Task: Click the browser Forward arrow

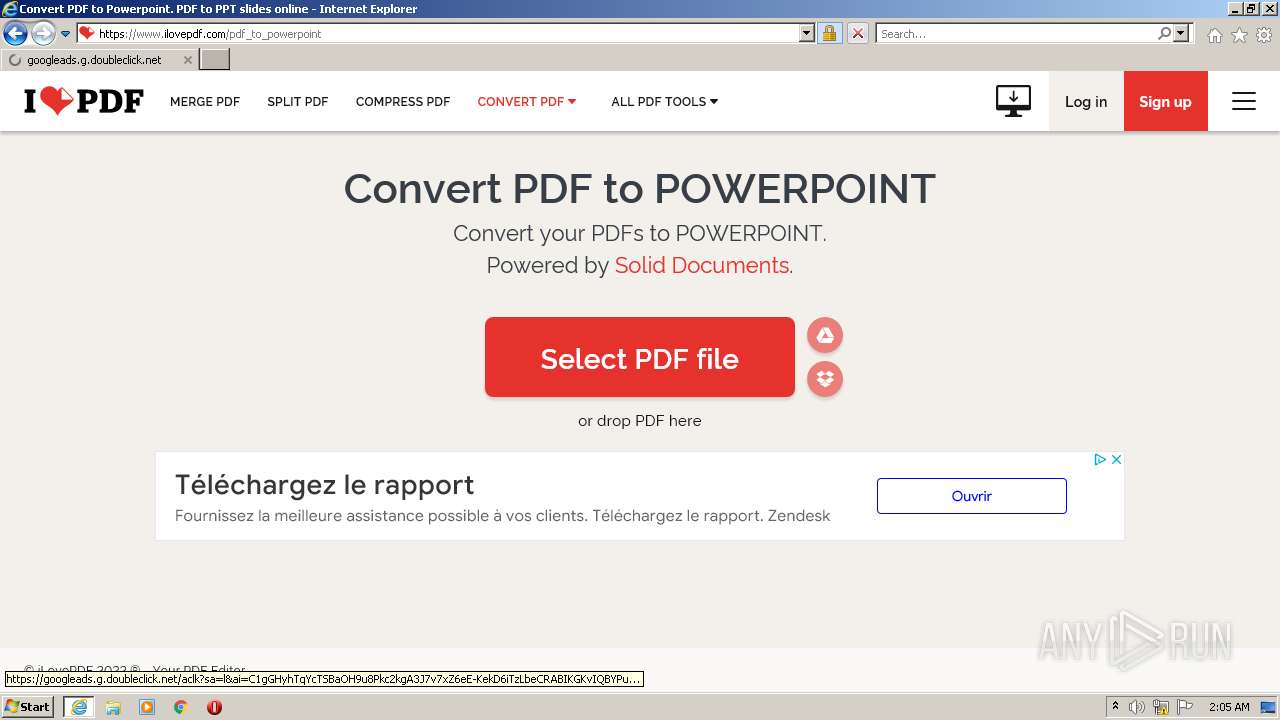Action: [x=42, y=33]
